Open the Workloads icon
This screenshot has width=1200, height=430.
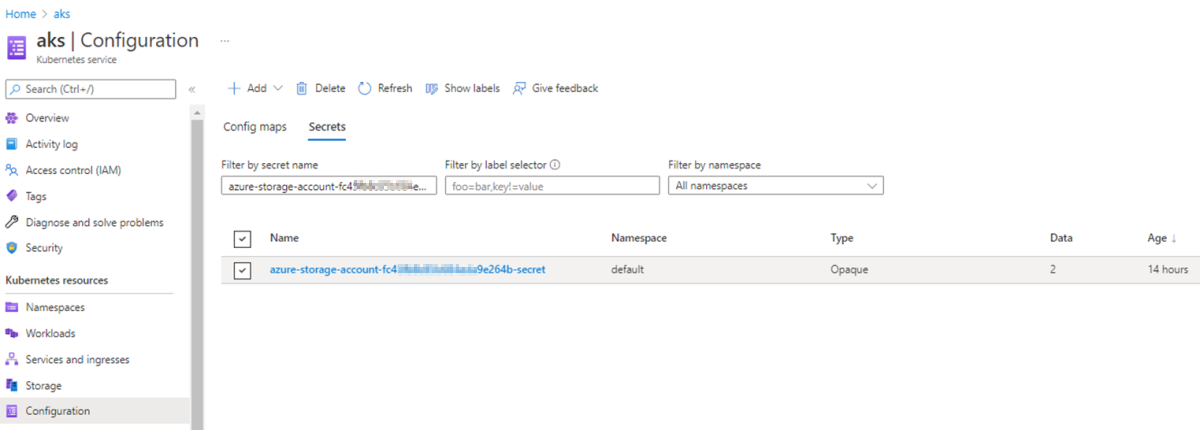pos(12,334)
